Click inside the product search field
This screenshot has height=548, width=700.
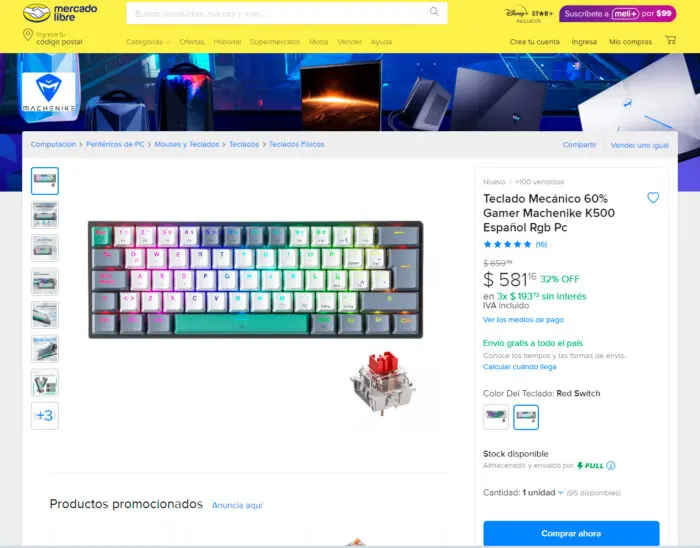(x=275, y=13)
